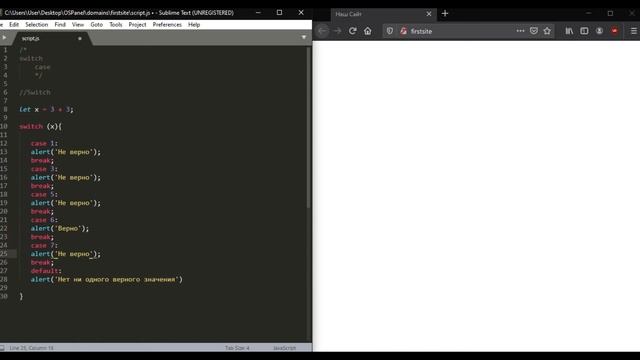Click Sublime vertical scrollbar
640x360 pixels.
(x=309, y=127)
